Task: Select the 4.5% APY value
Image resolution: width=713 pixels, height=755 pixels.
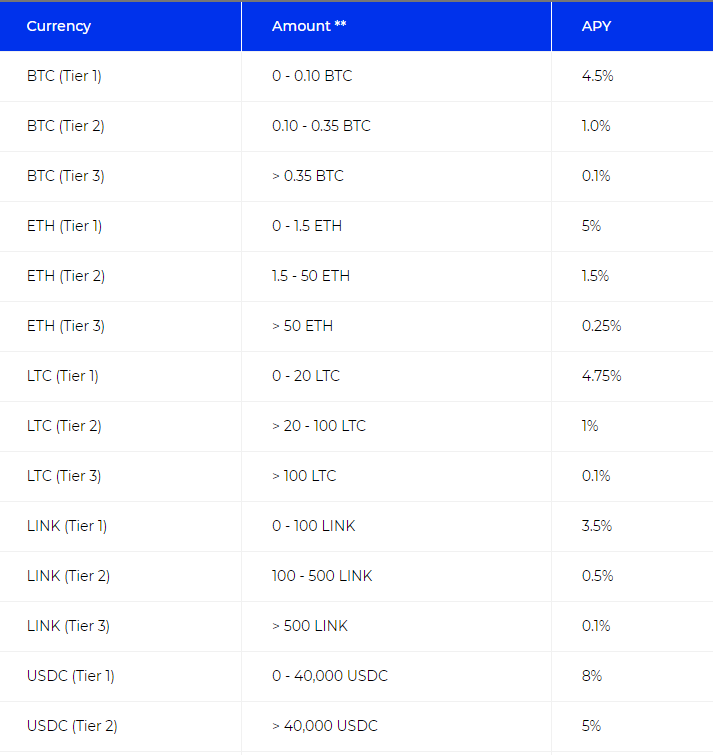Action: coord(597,76)
